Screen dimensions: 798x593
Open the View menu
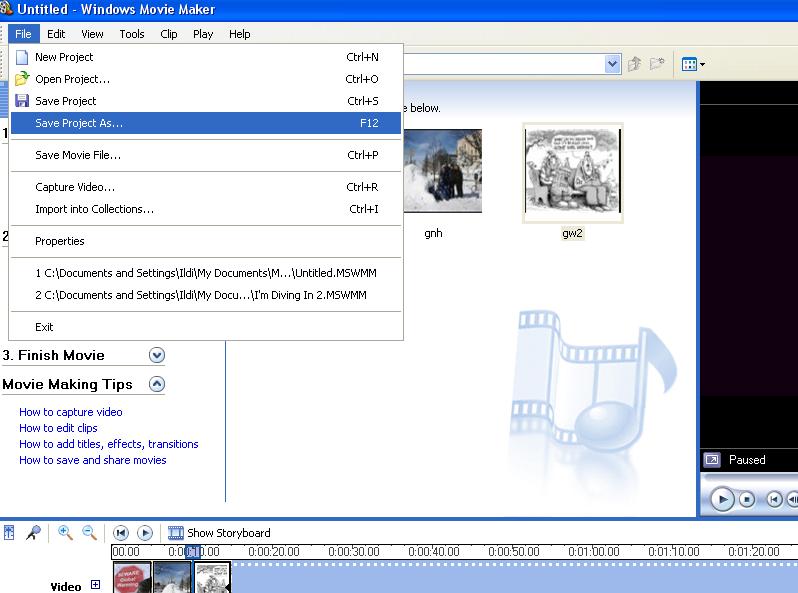[92, 34]
